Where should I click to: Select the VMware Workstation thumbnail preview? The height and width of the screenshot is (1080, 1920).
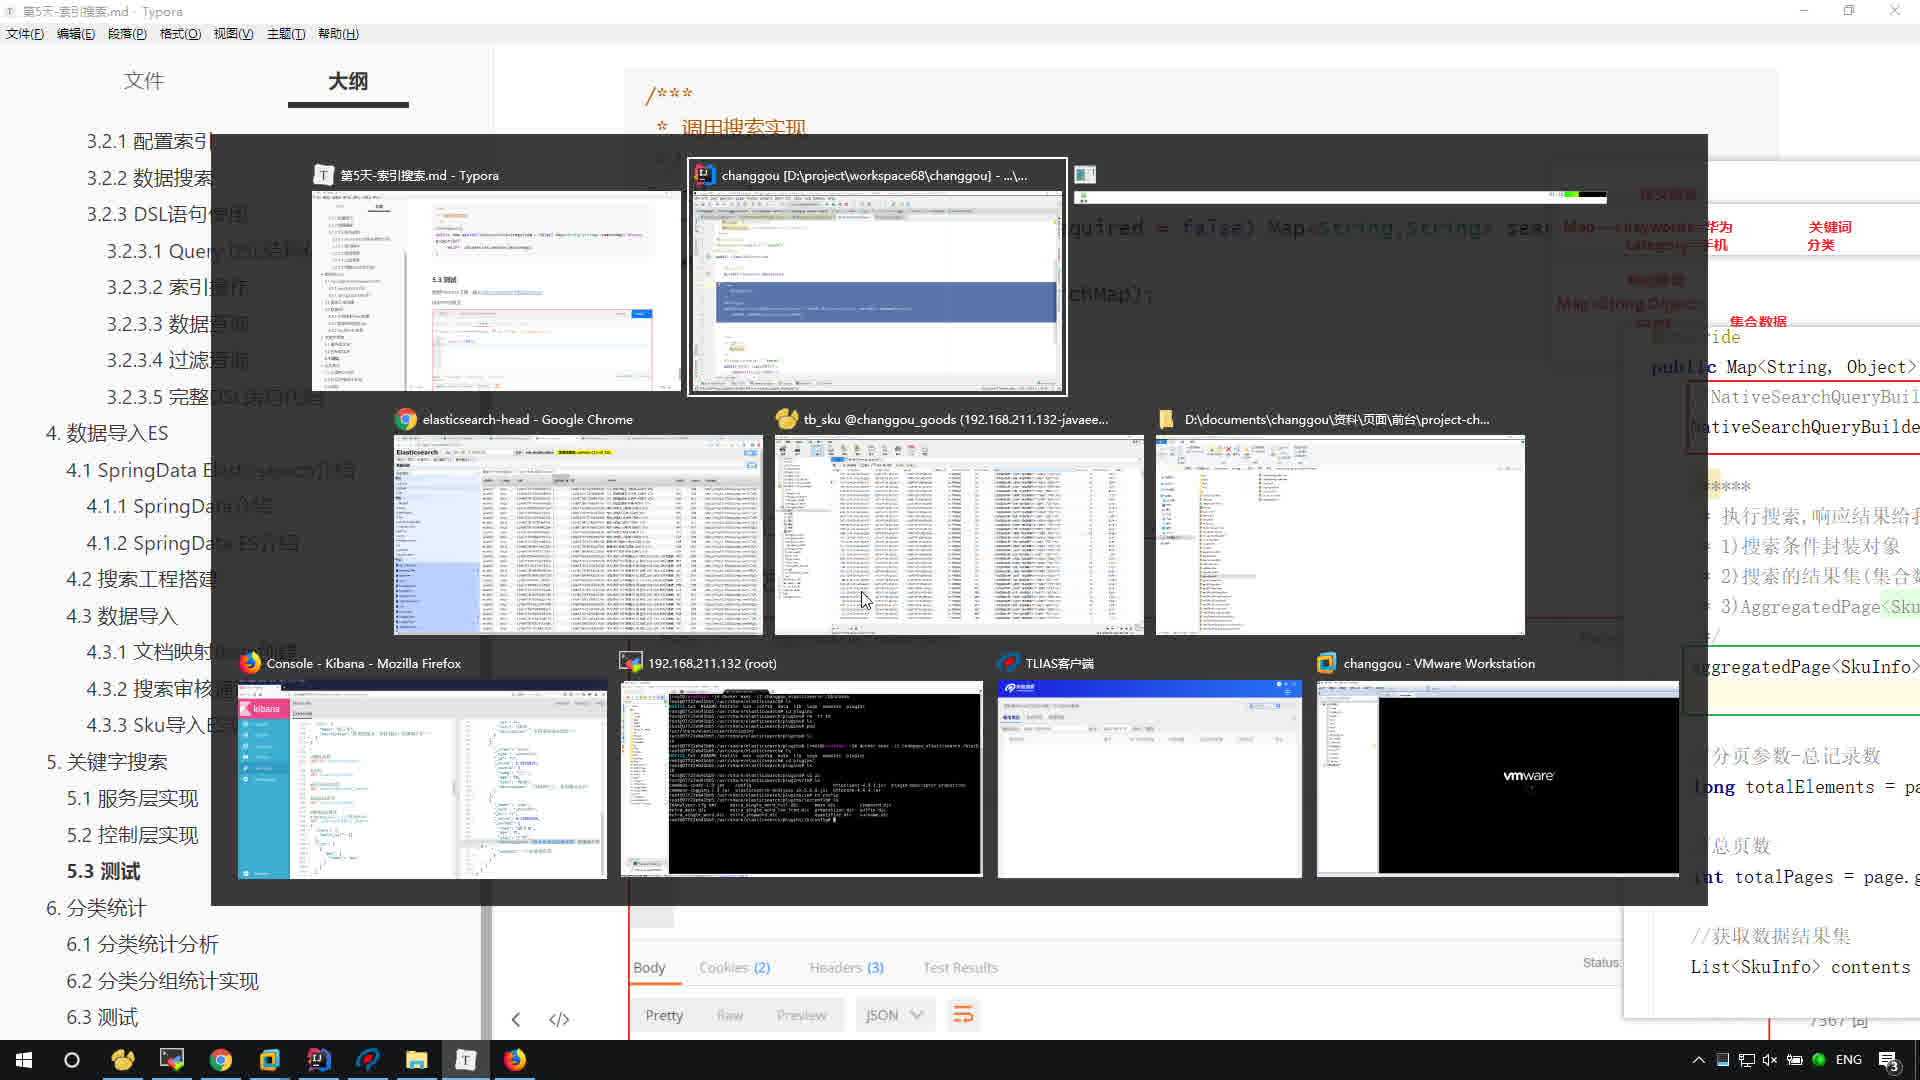point(1498,779)
